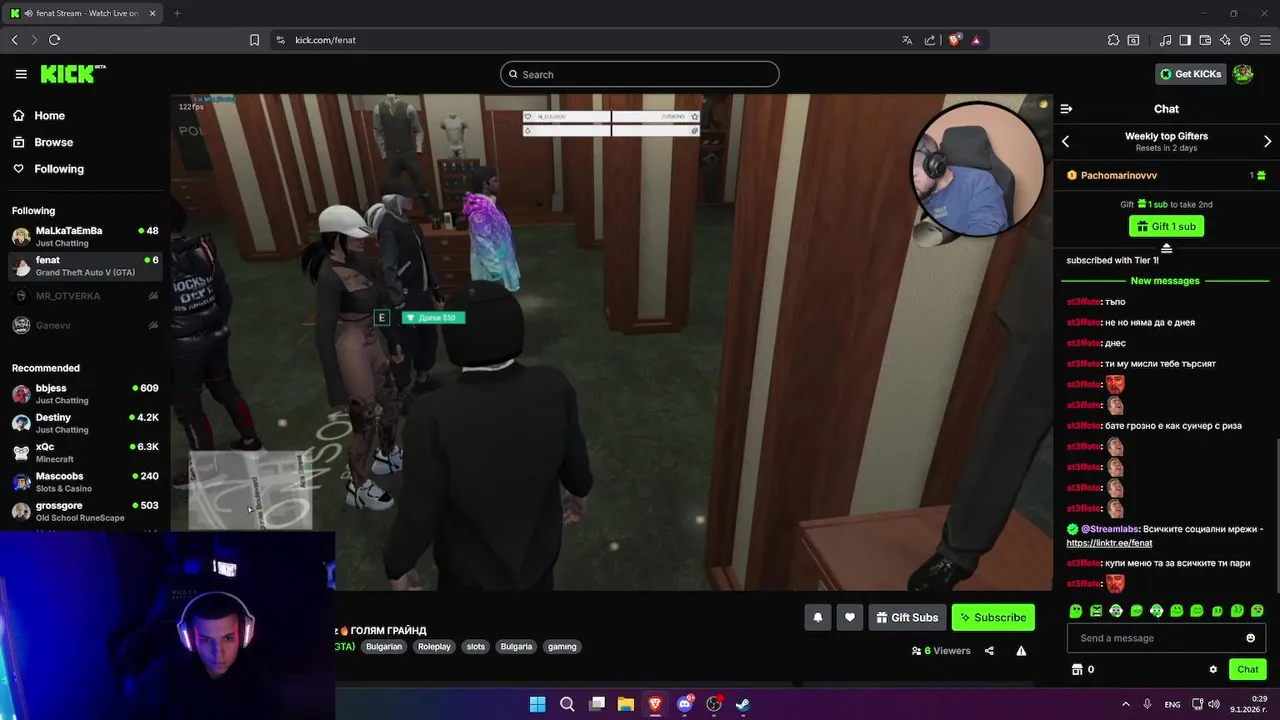This screenshot has height=720, width=1280.
Task: Open the Kick hamburger sidebar menu
Action: 21,74
